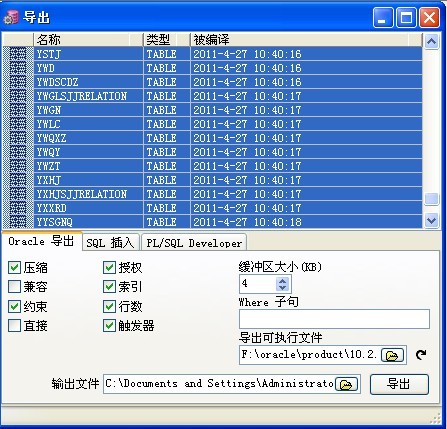
Task: Click the export window title icon
Action: click(11, 17)
